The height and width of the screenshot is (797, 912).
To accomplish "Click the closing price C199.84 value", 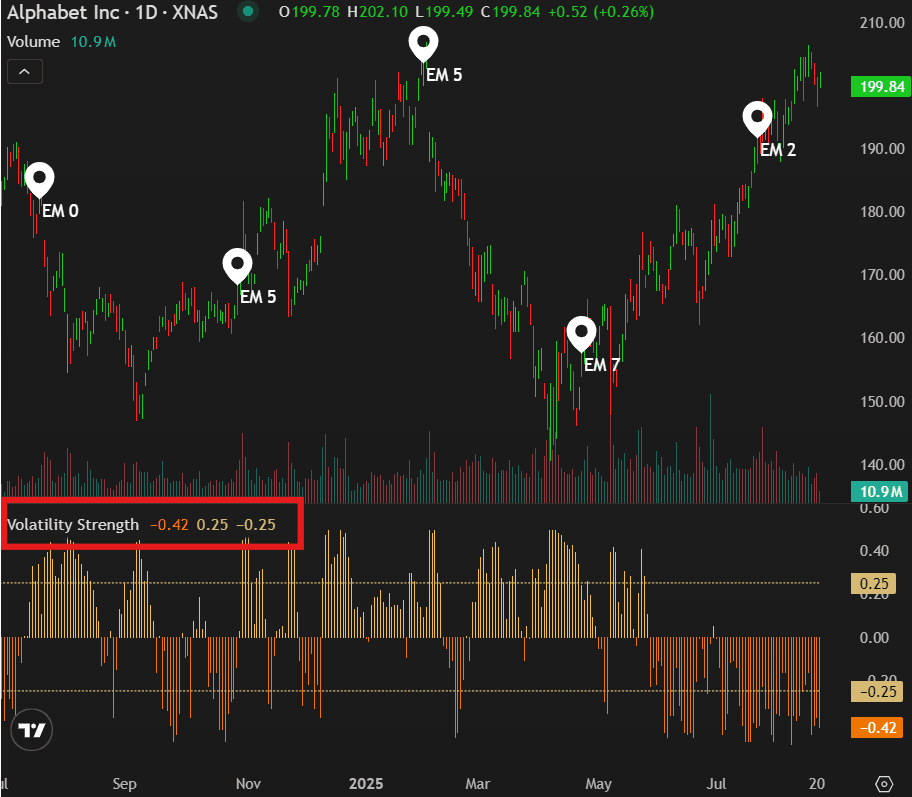I will click(x=510, y=12).
